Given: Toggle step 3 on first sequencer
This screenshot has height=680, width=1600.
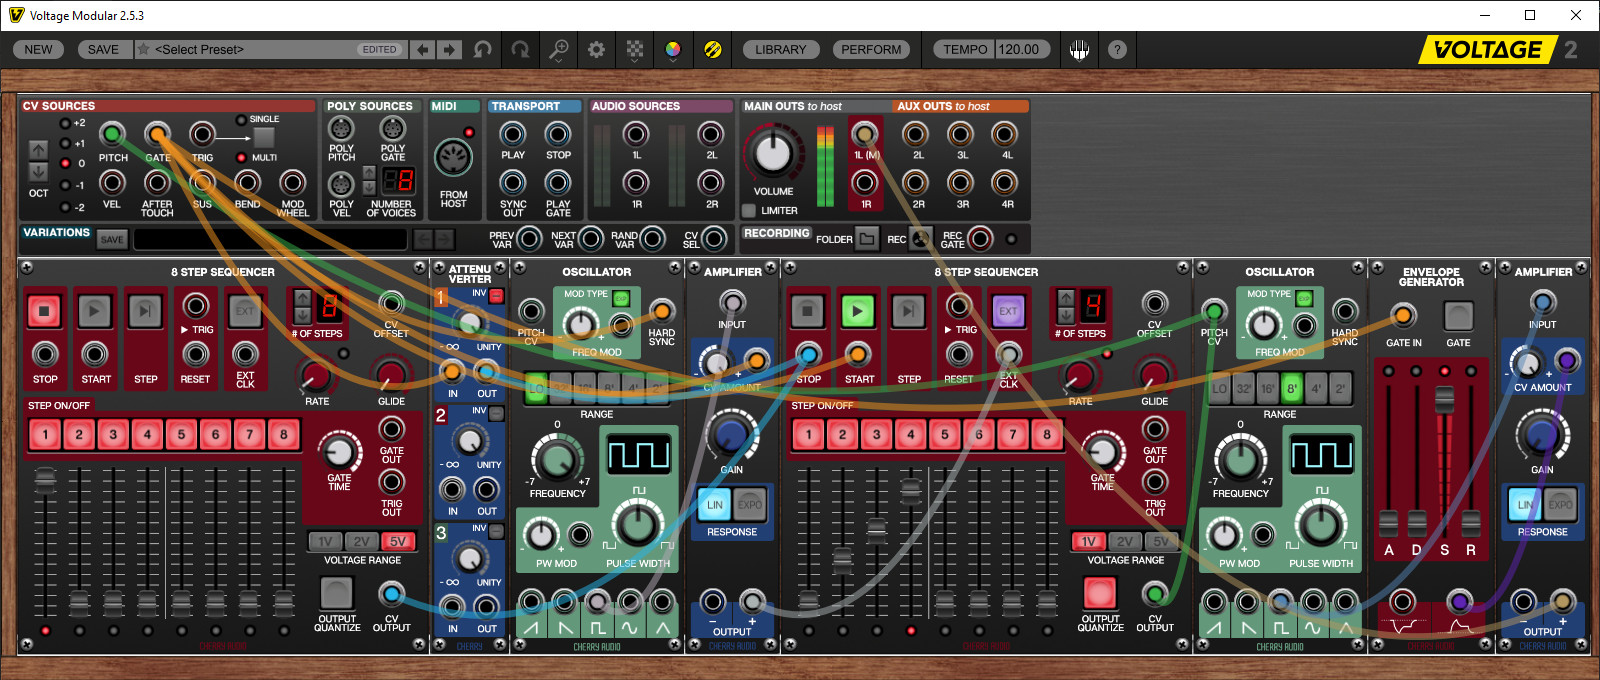Looking at the screenshot, I should click(113, 435).
